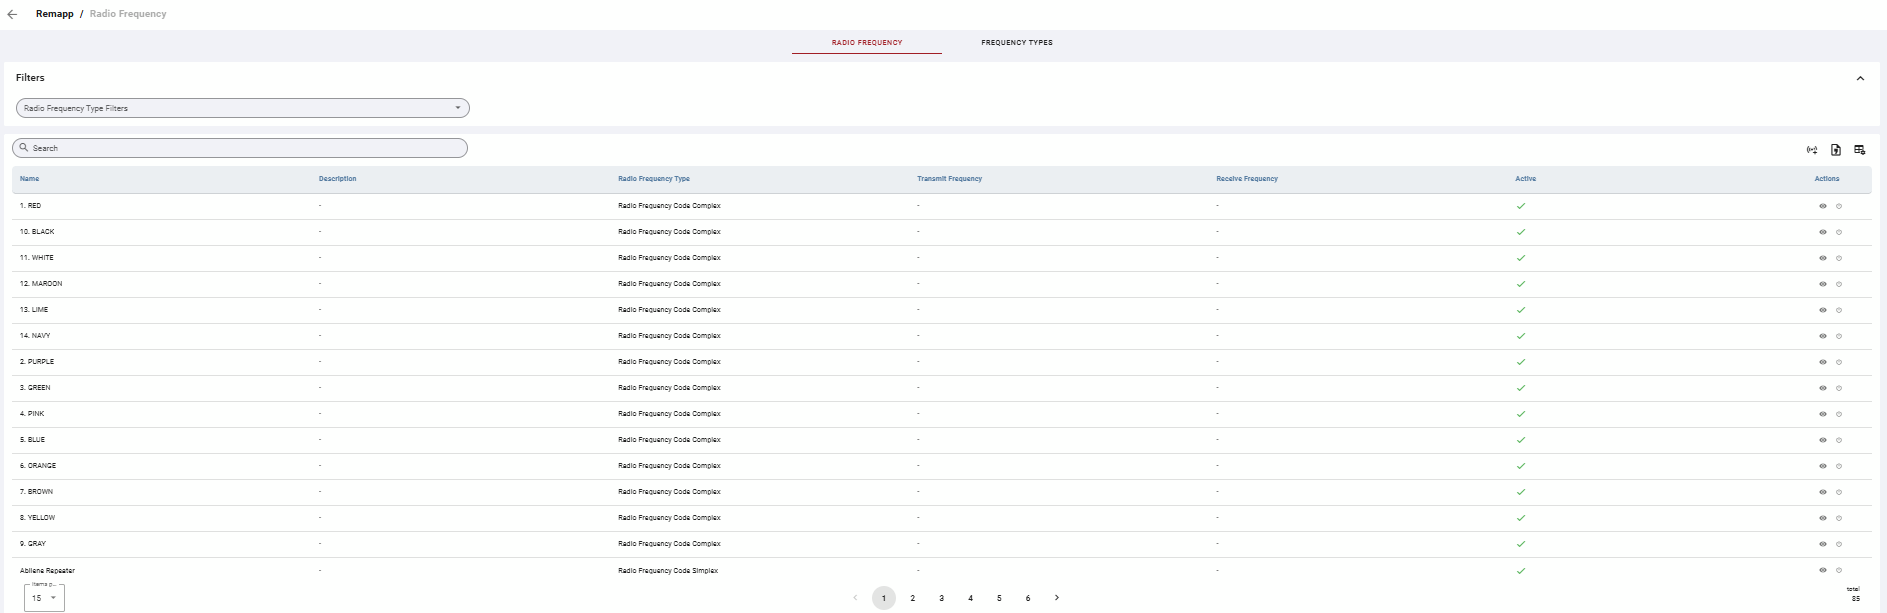Toggle the active checkmark for 3. GREEN
Viewport: 1887px width, 613px height.
coord(1521,388)
